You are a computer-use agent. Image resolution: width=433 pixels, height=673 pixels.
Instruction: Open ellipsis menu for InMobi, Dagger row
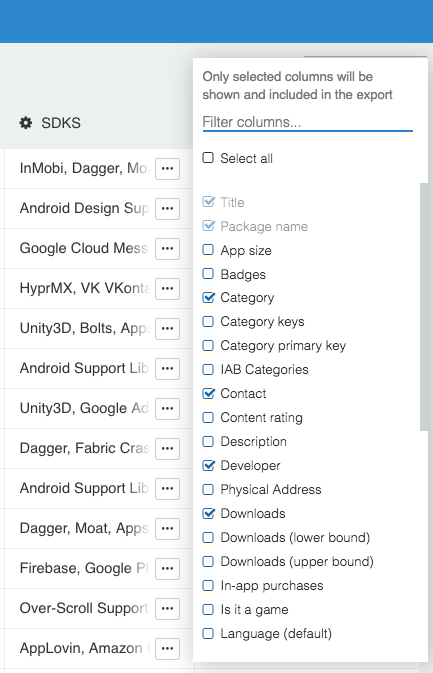click(167, 169)
